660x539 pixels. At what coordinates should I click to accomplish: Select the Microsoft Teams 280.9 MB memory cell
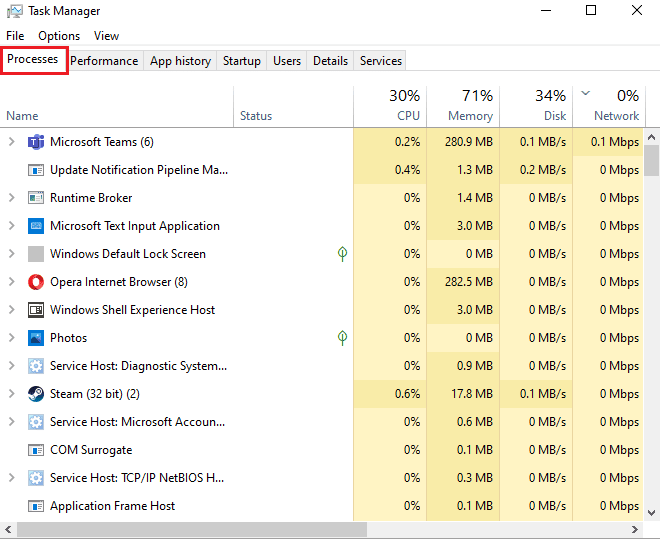click(463, 142)
